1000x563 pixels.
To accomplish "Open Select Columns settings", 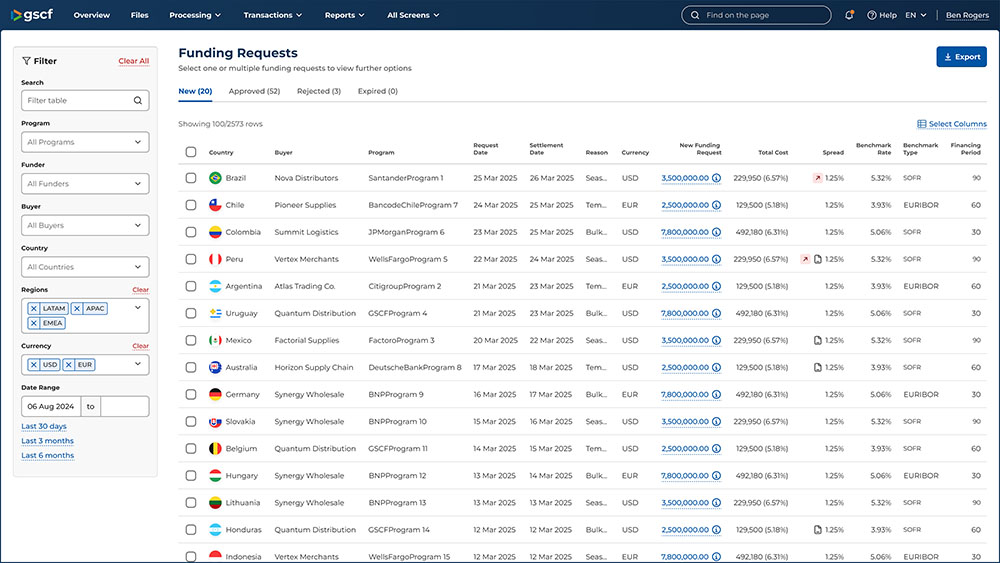I will click(951, 124).
